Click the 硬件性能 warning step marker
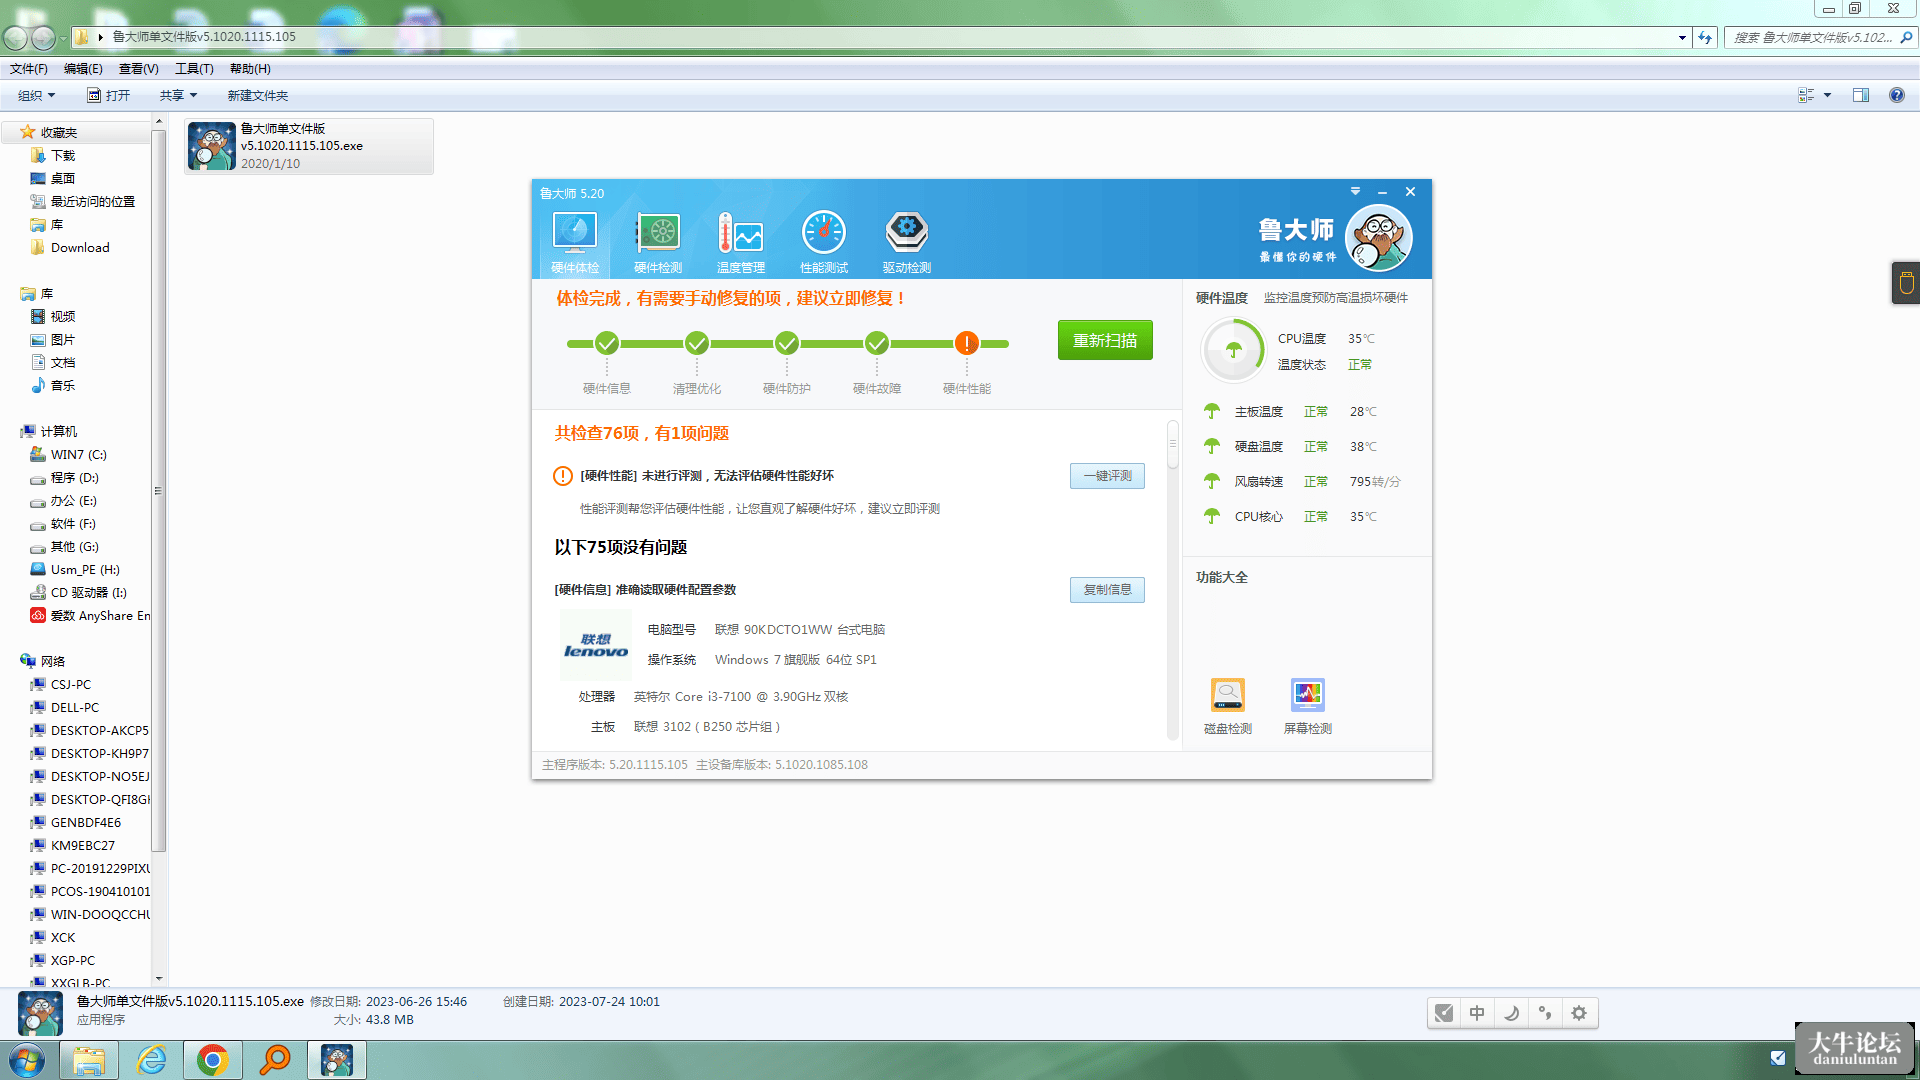Image resolution: width=1920 pixels, height=1080 pixels. (x=967, y=343)
